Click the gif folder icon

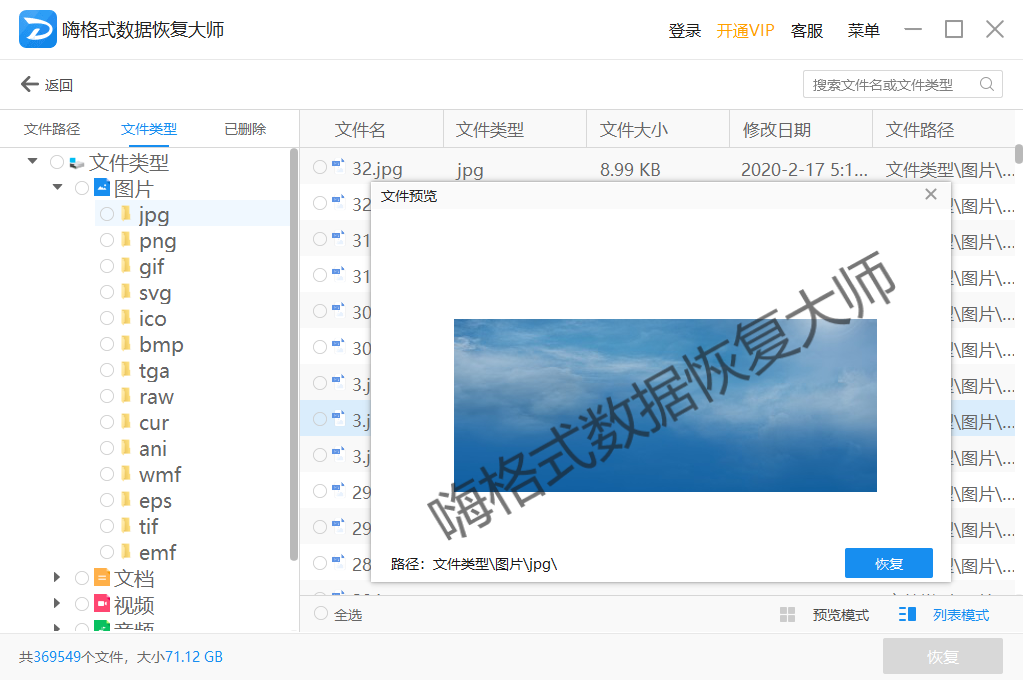[127, 266]
